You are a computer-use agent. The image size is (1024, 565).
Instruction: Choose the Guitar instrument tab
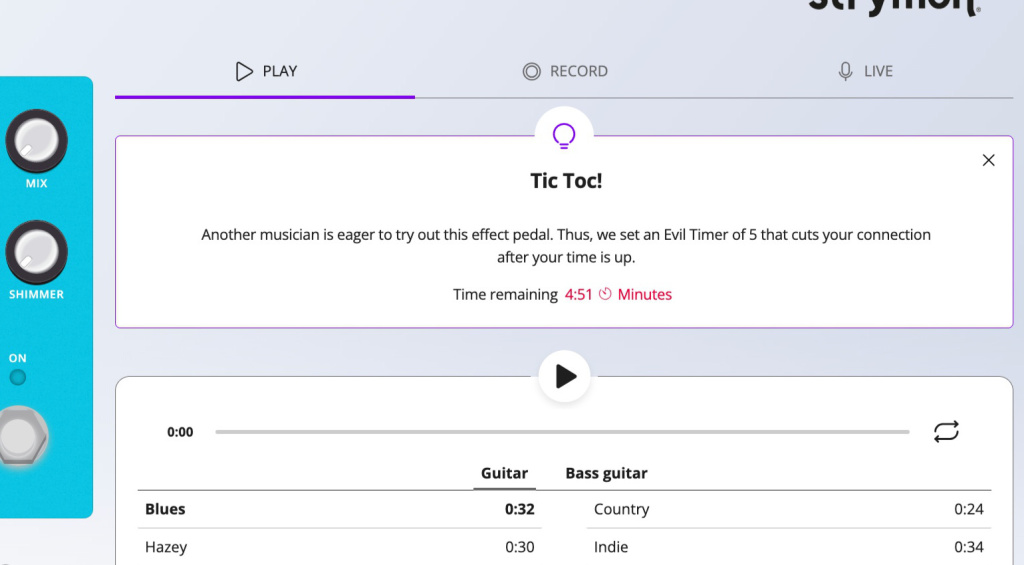(504, 473)
